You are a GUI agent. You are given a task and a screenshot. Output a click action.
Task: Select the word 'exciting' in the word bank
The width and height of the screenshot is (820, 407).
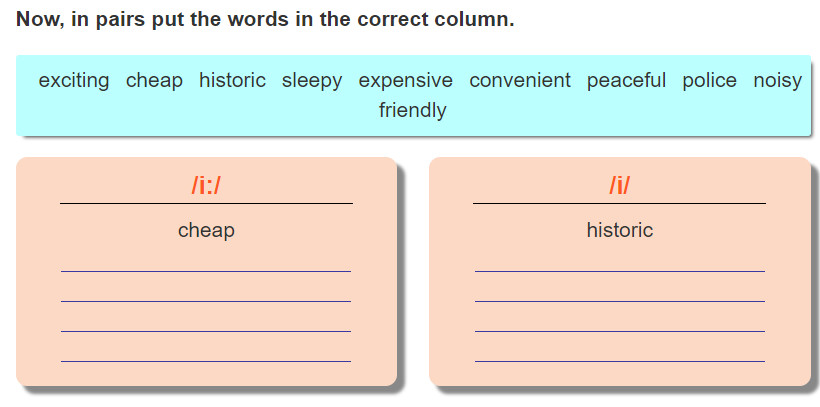click(x=74, y=81)
